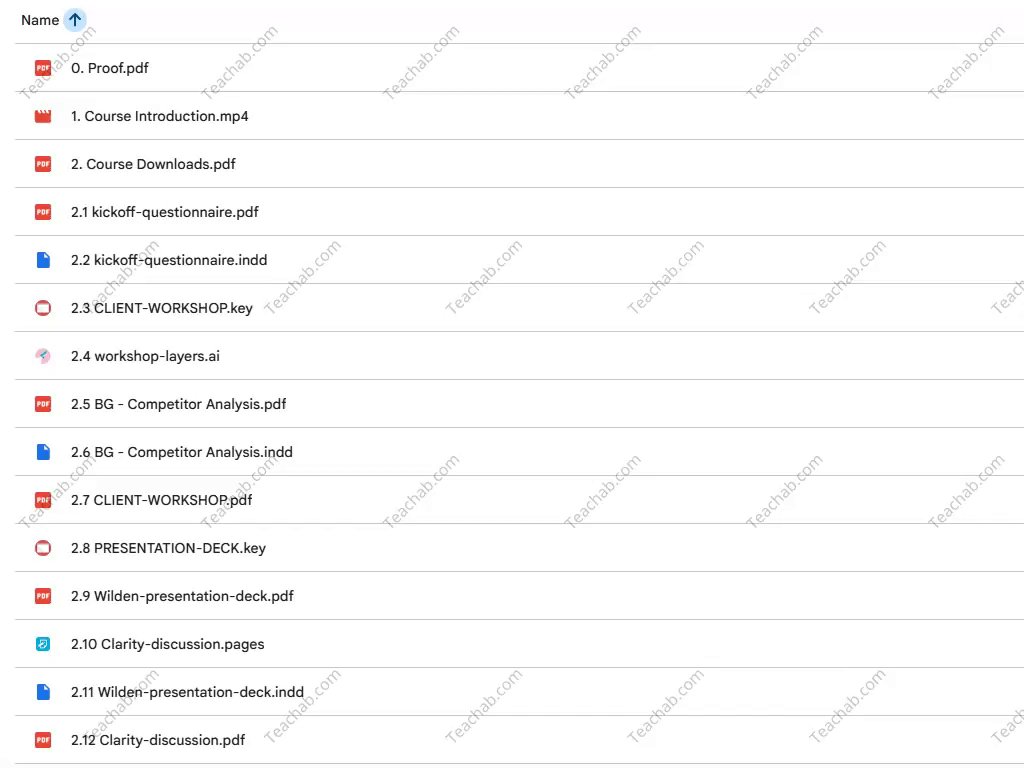Select 2.6 BG - Competitor Analysis.indd
Screen dimensions: 1024x768
182,452
